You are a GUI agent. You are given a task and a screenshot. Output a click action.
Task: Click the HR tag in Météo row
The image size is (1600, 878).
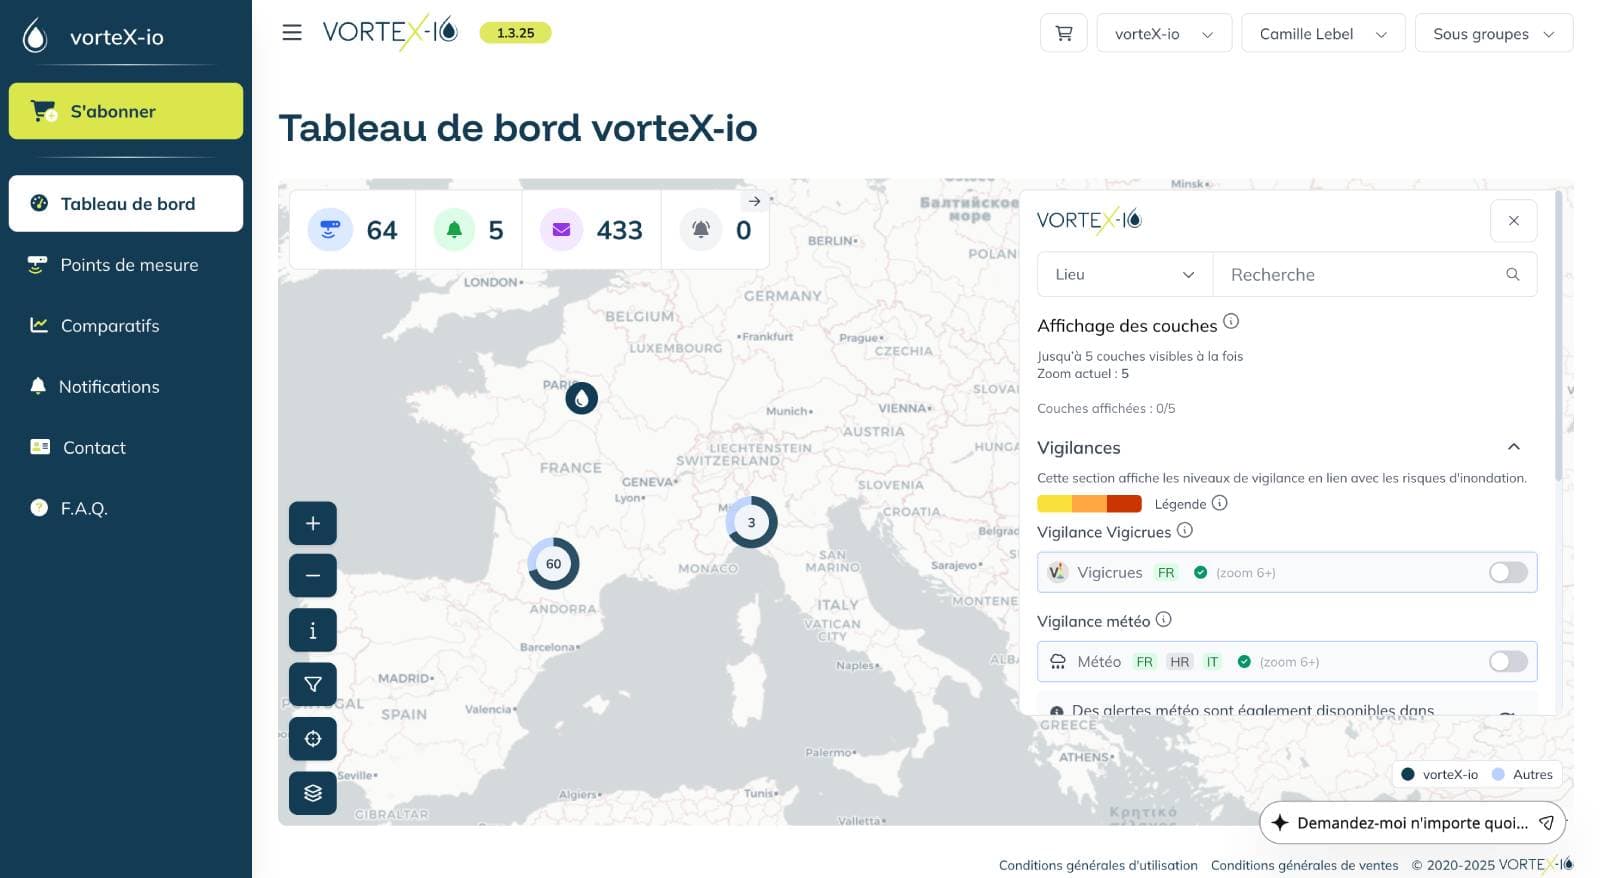point(1180,662)
